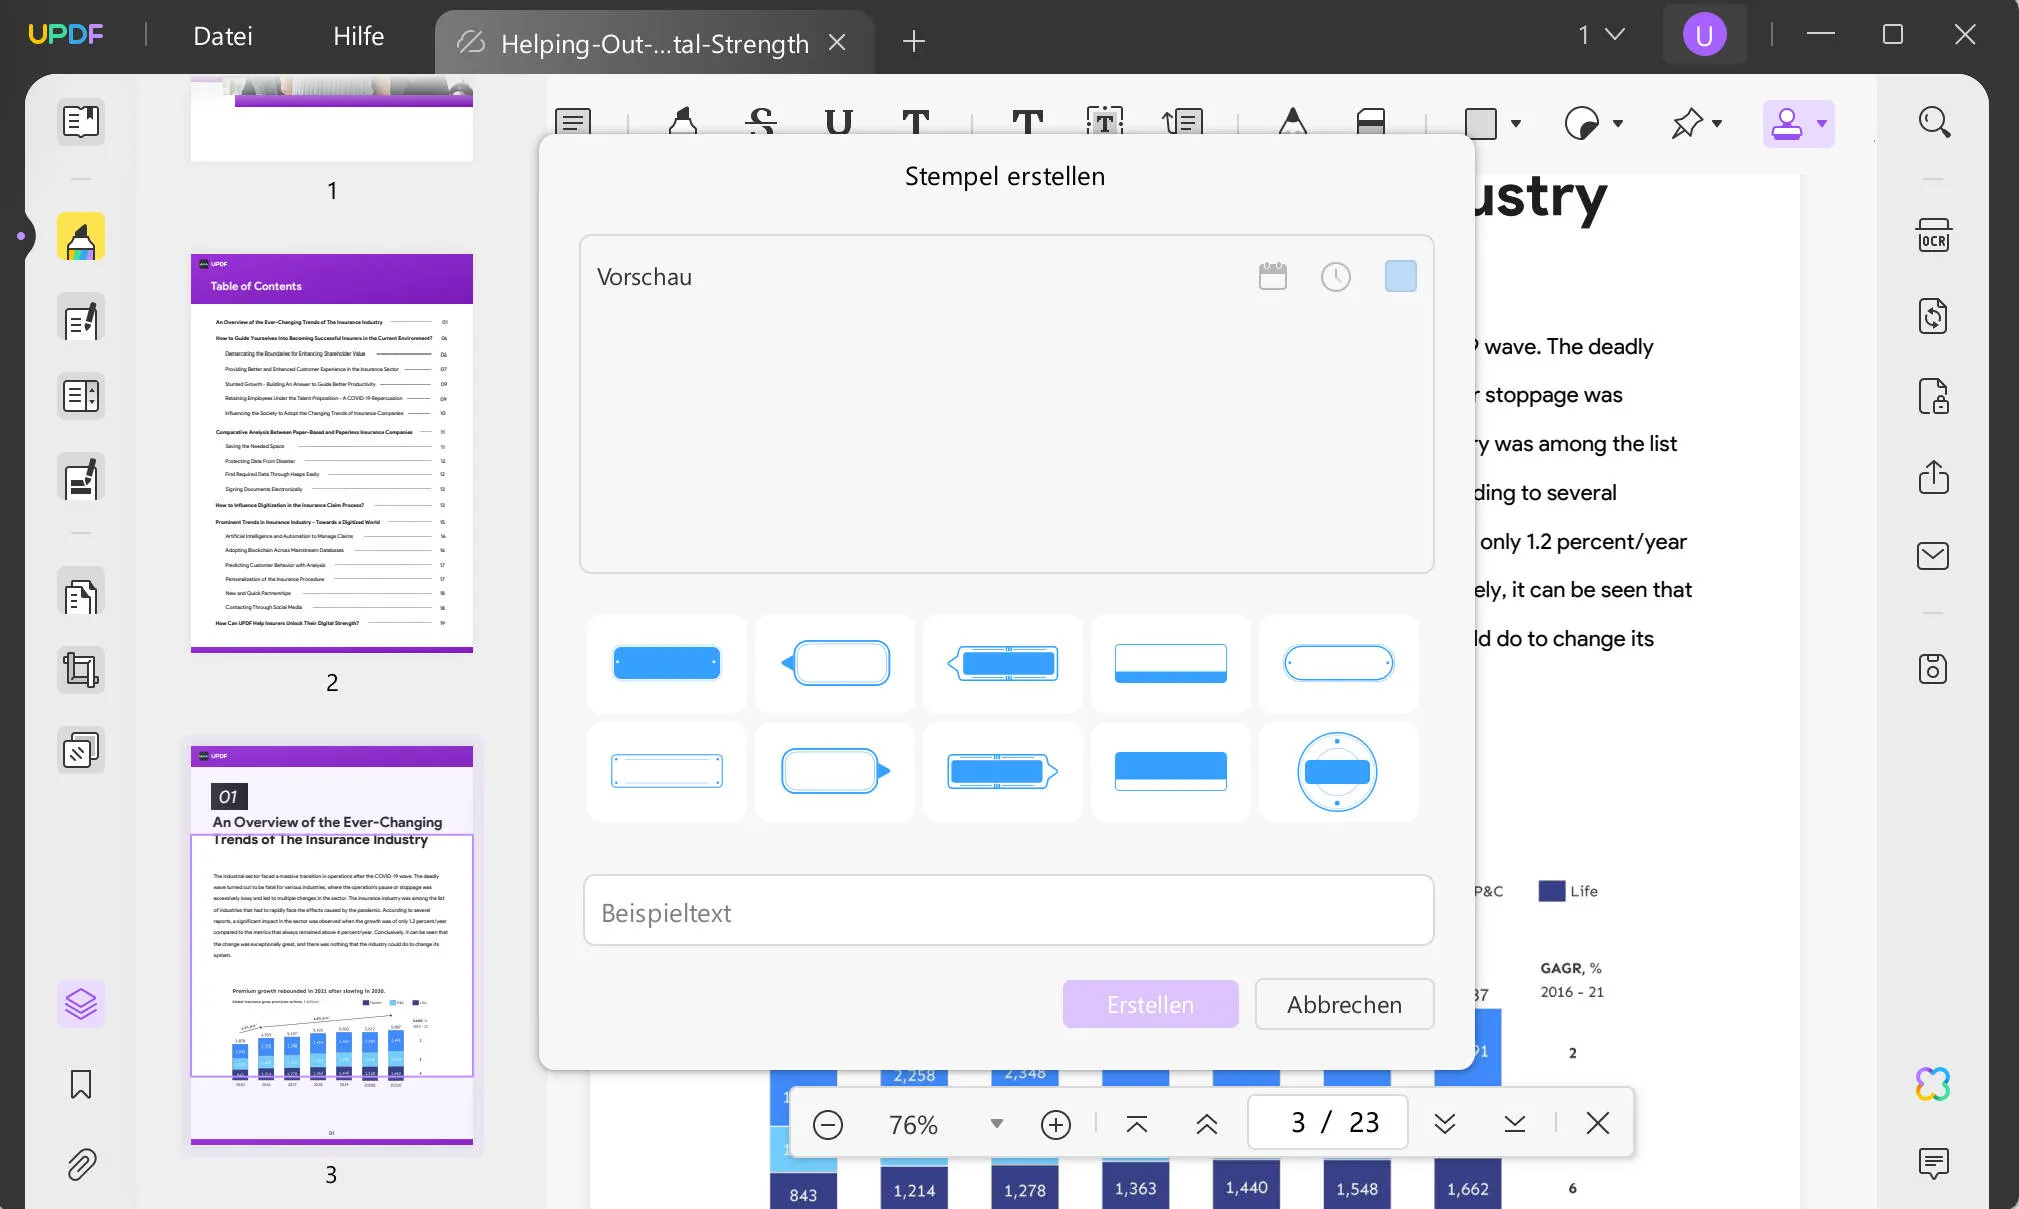
Task: Click the Erstellen button to create stamp
Action: [x=1151, y=1003]
